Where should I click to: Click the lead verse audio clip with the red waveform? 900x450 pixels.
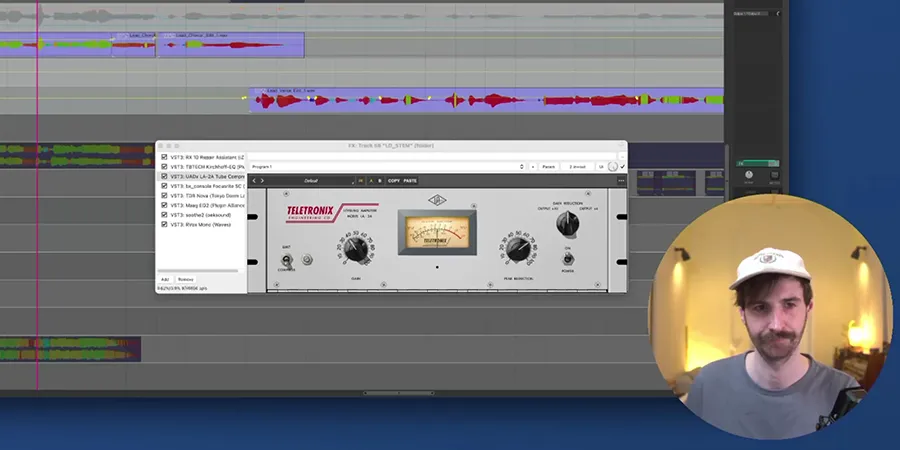pyautogui.click(x=486, y=100)
